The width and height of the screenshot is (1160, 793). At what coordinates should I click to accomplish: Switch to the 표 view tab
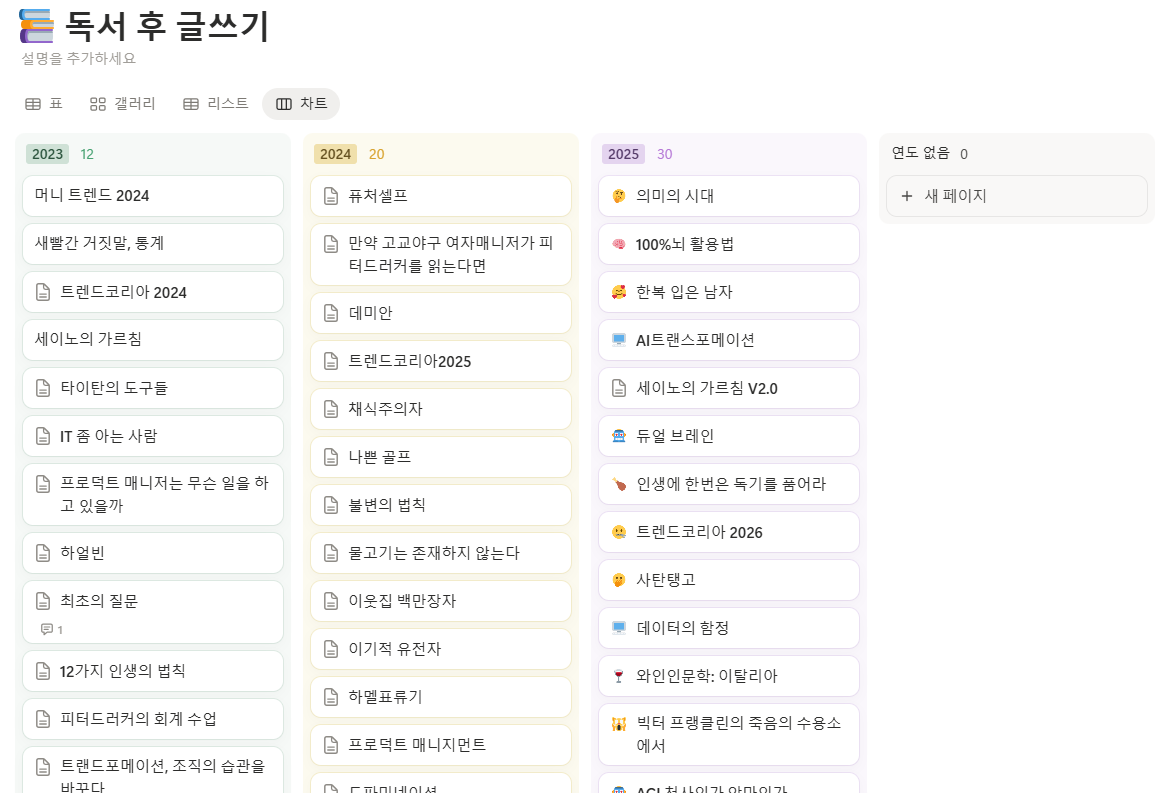tap(42, 102)
